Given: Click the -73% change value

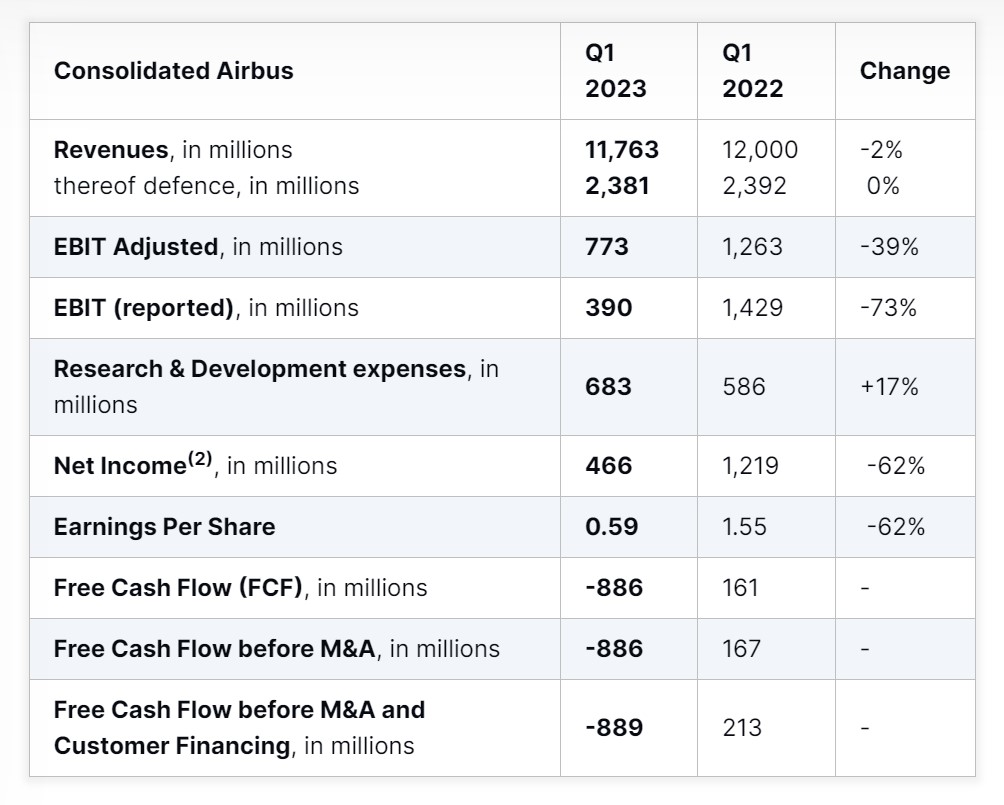Looking at the screenshot, I should click(889, 308).
